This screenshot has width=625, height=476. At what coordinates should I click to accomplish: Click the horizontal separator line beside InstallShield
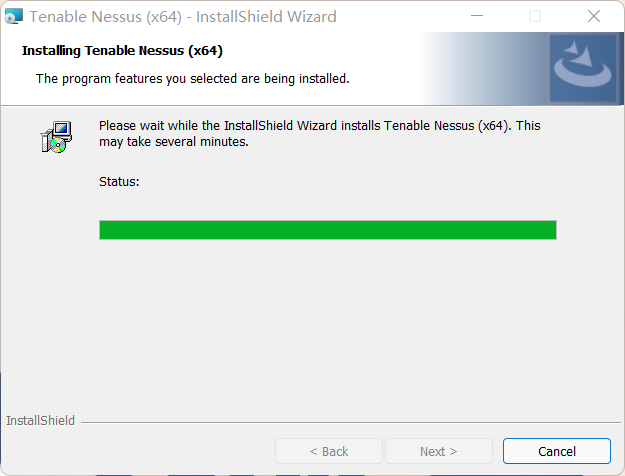pyautogui.click(x=351, y=422)
